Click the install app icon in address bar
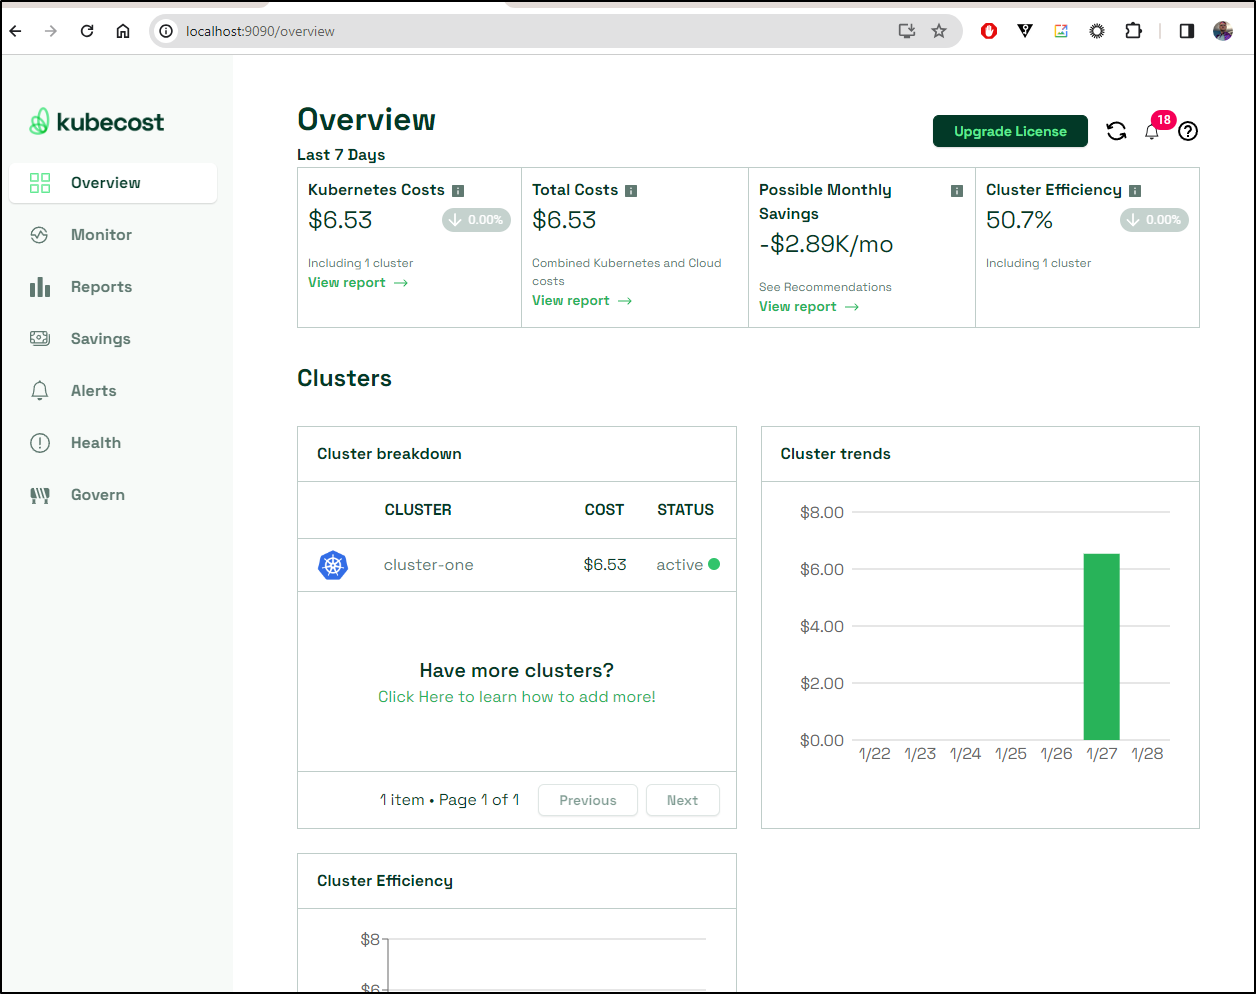The width and height of the screenshot is (1256, 994). (907, 31)
